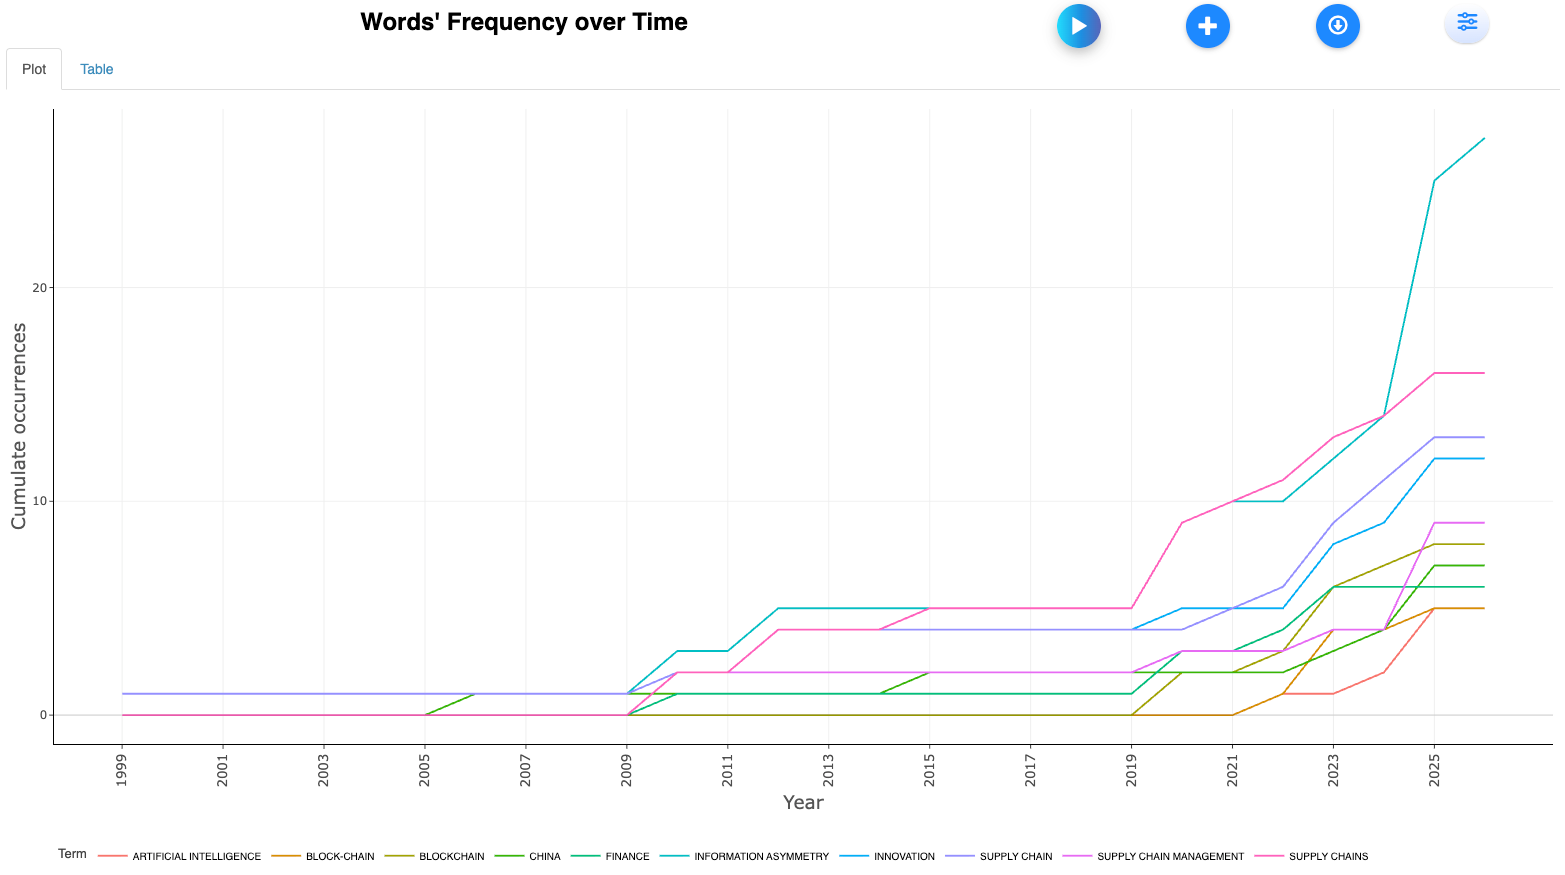The width and height of the screenshot is (1565, 875).
Task: Hide SUPPLY CHAIN MANAGEMENT in legend
Action: [1170, 857]
